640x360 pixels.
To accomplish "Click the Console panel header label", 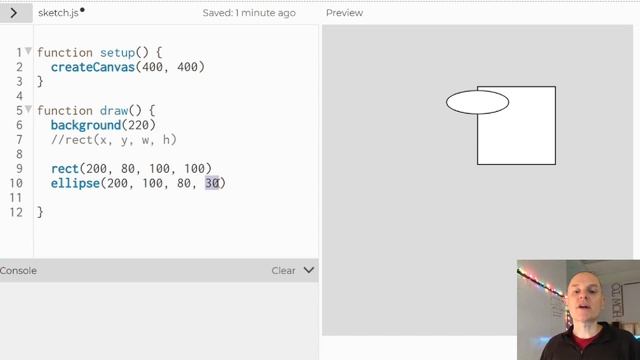I will coord(18,271).
